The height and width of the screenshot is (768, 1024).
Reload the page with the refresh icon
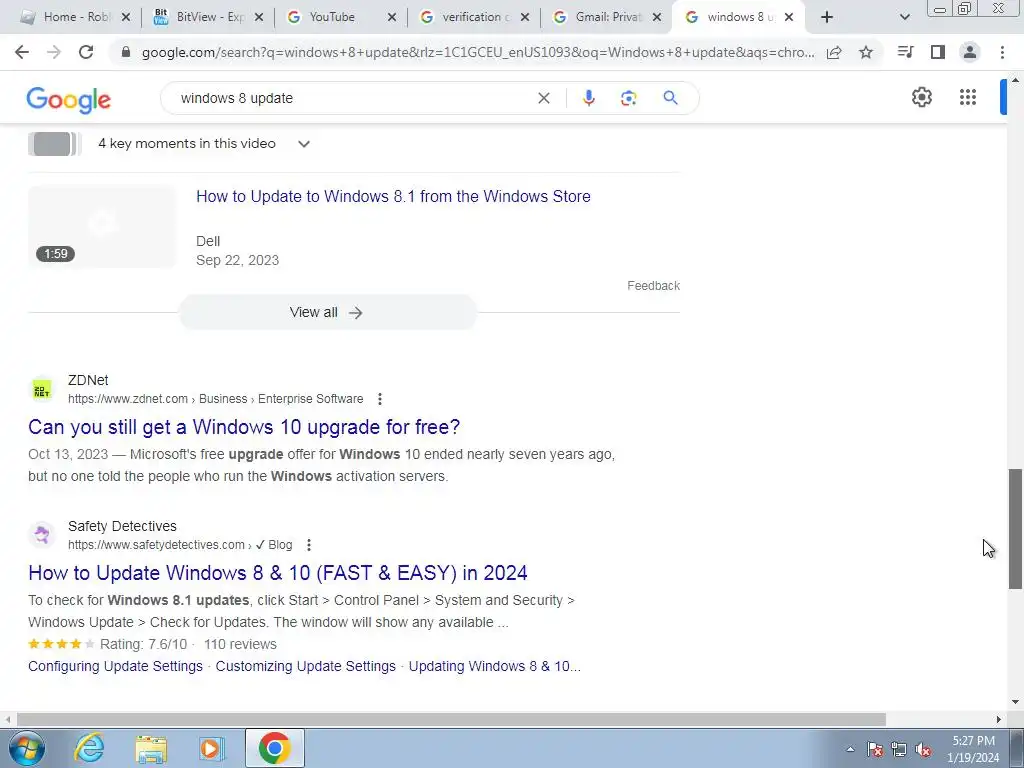[x=86, y=52]
